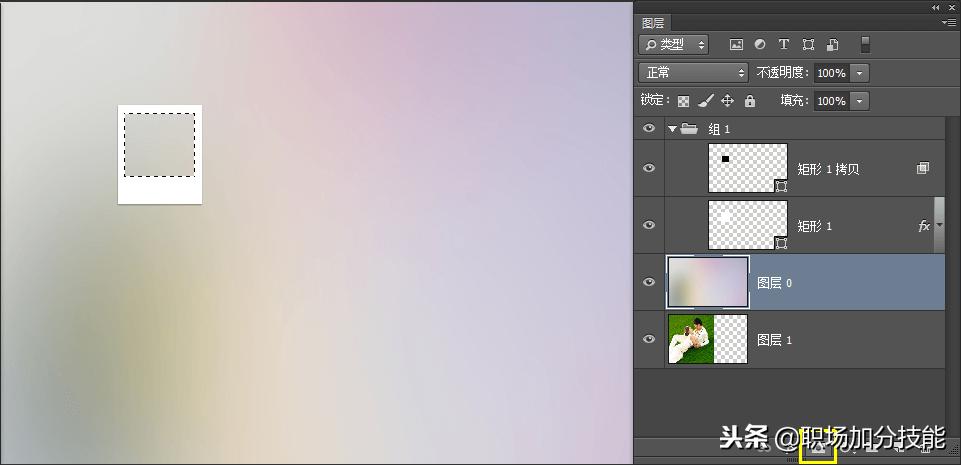Open the 正常 blend mode dropdown

(693, 73)
